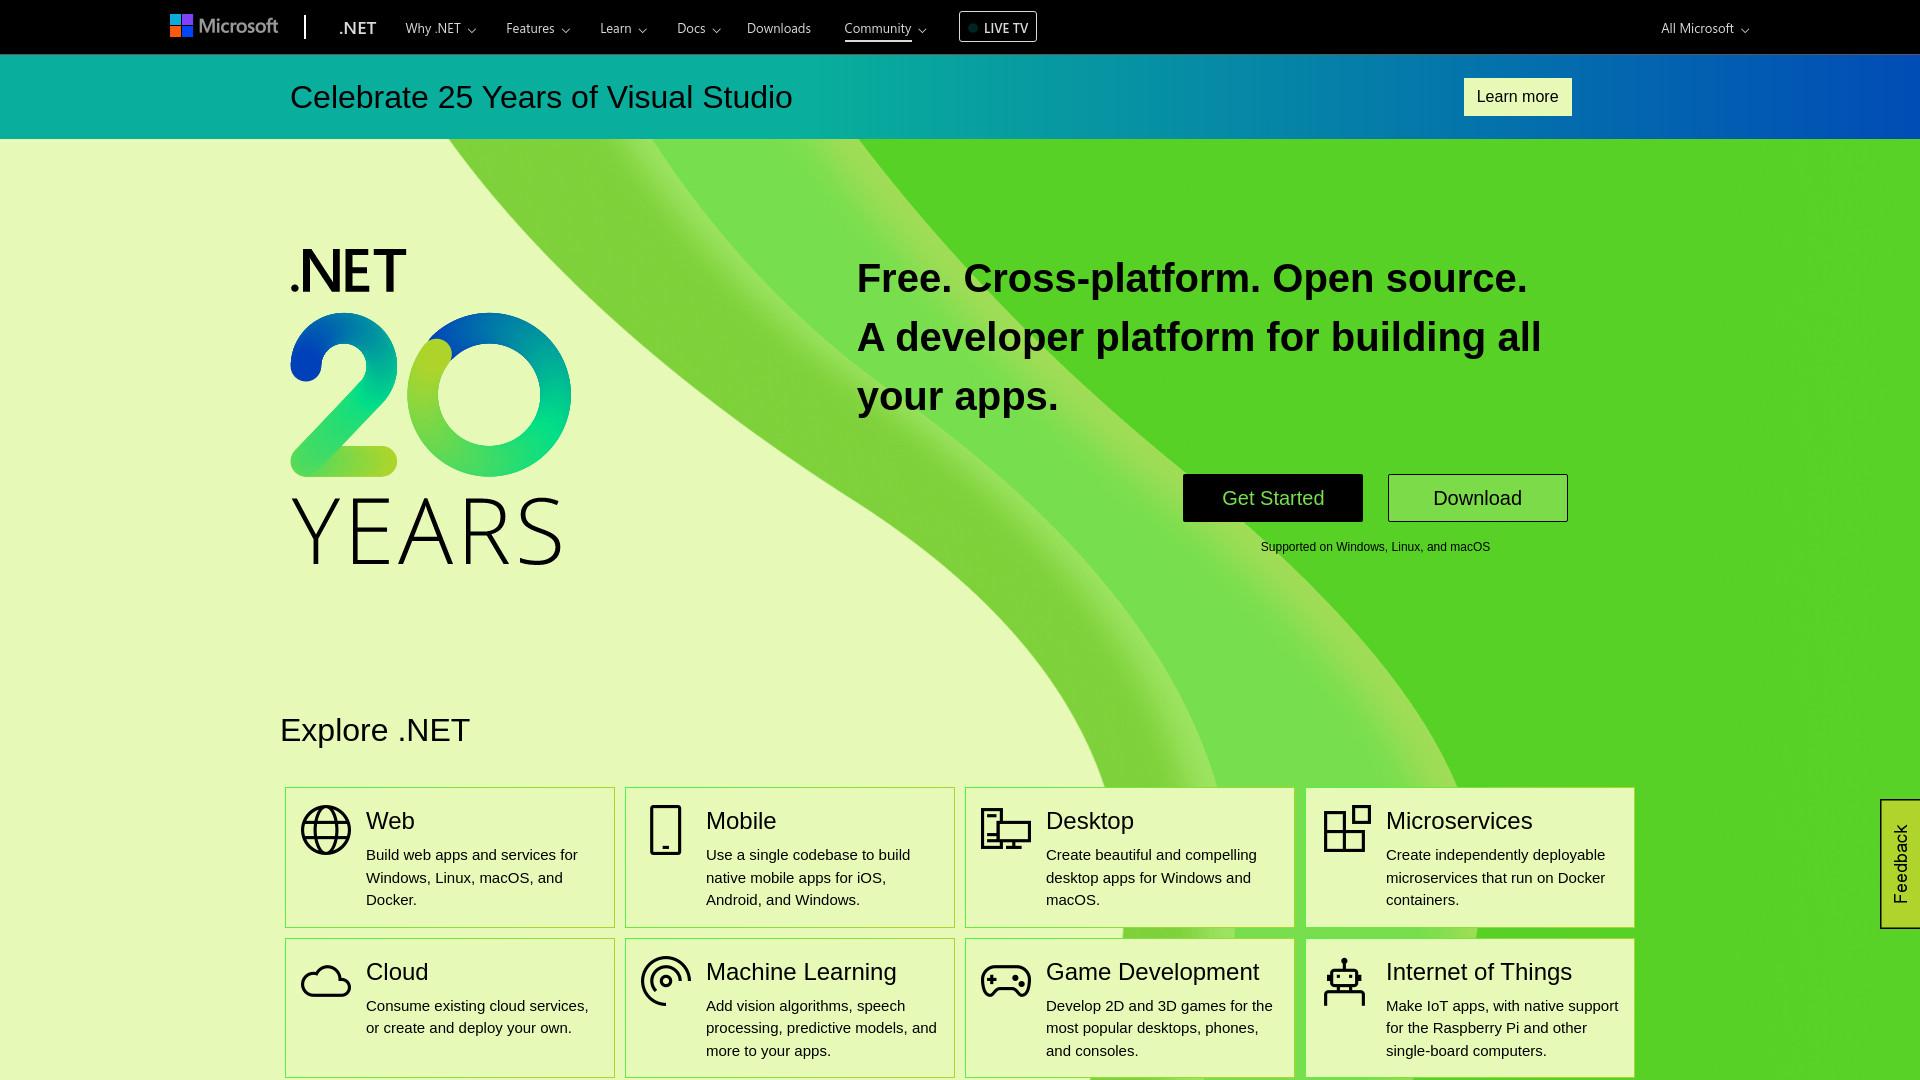
Task: Click the Machine Learning icon
Action: 666,981
